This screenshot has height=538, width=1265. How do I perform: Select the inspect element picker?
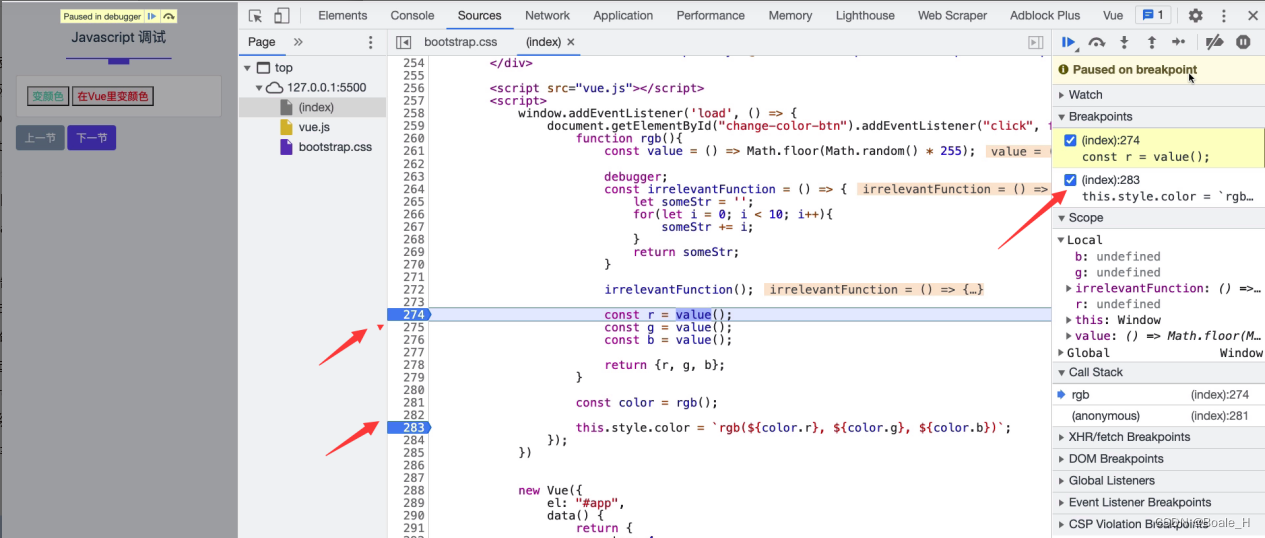pyautogui.click(x=255, y=15)
